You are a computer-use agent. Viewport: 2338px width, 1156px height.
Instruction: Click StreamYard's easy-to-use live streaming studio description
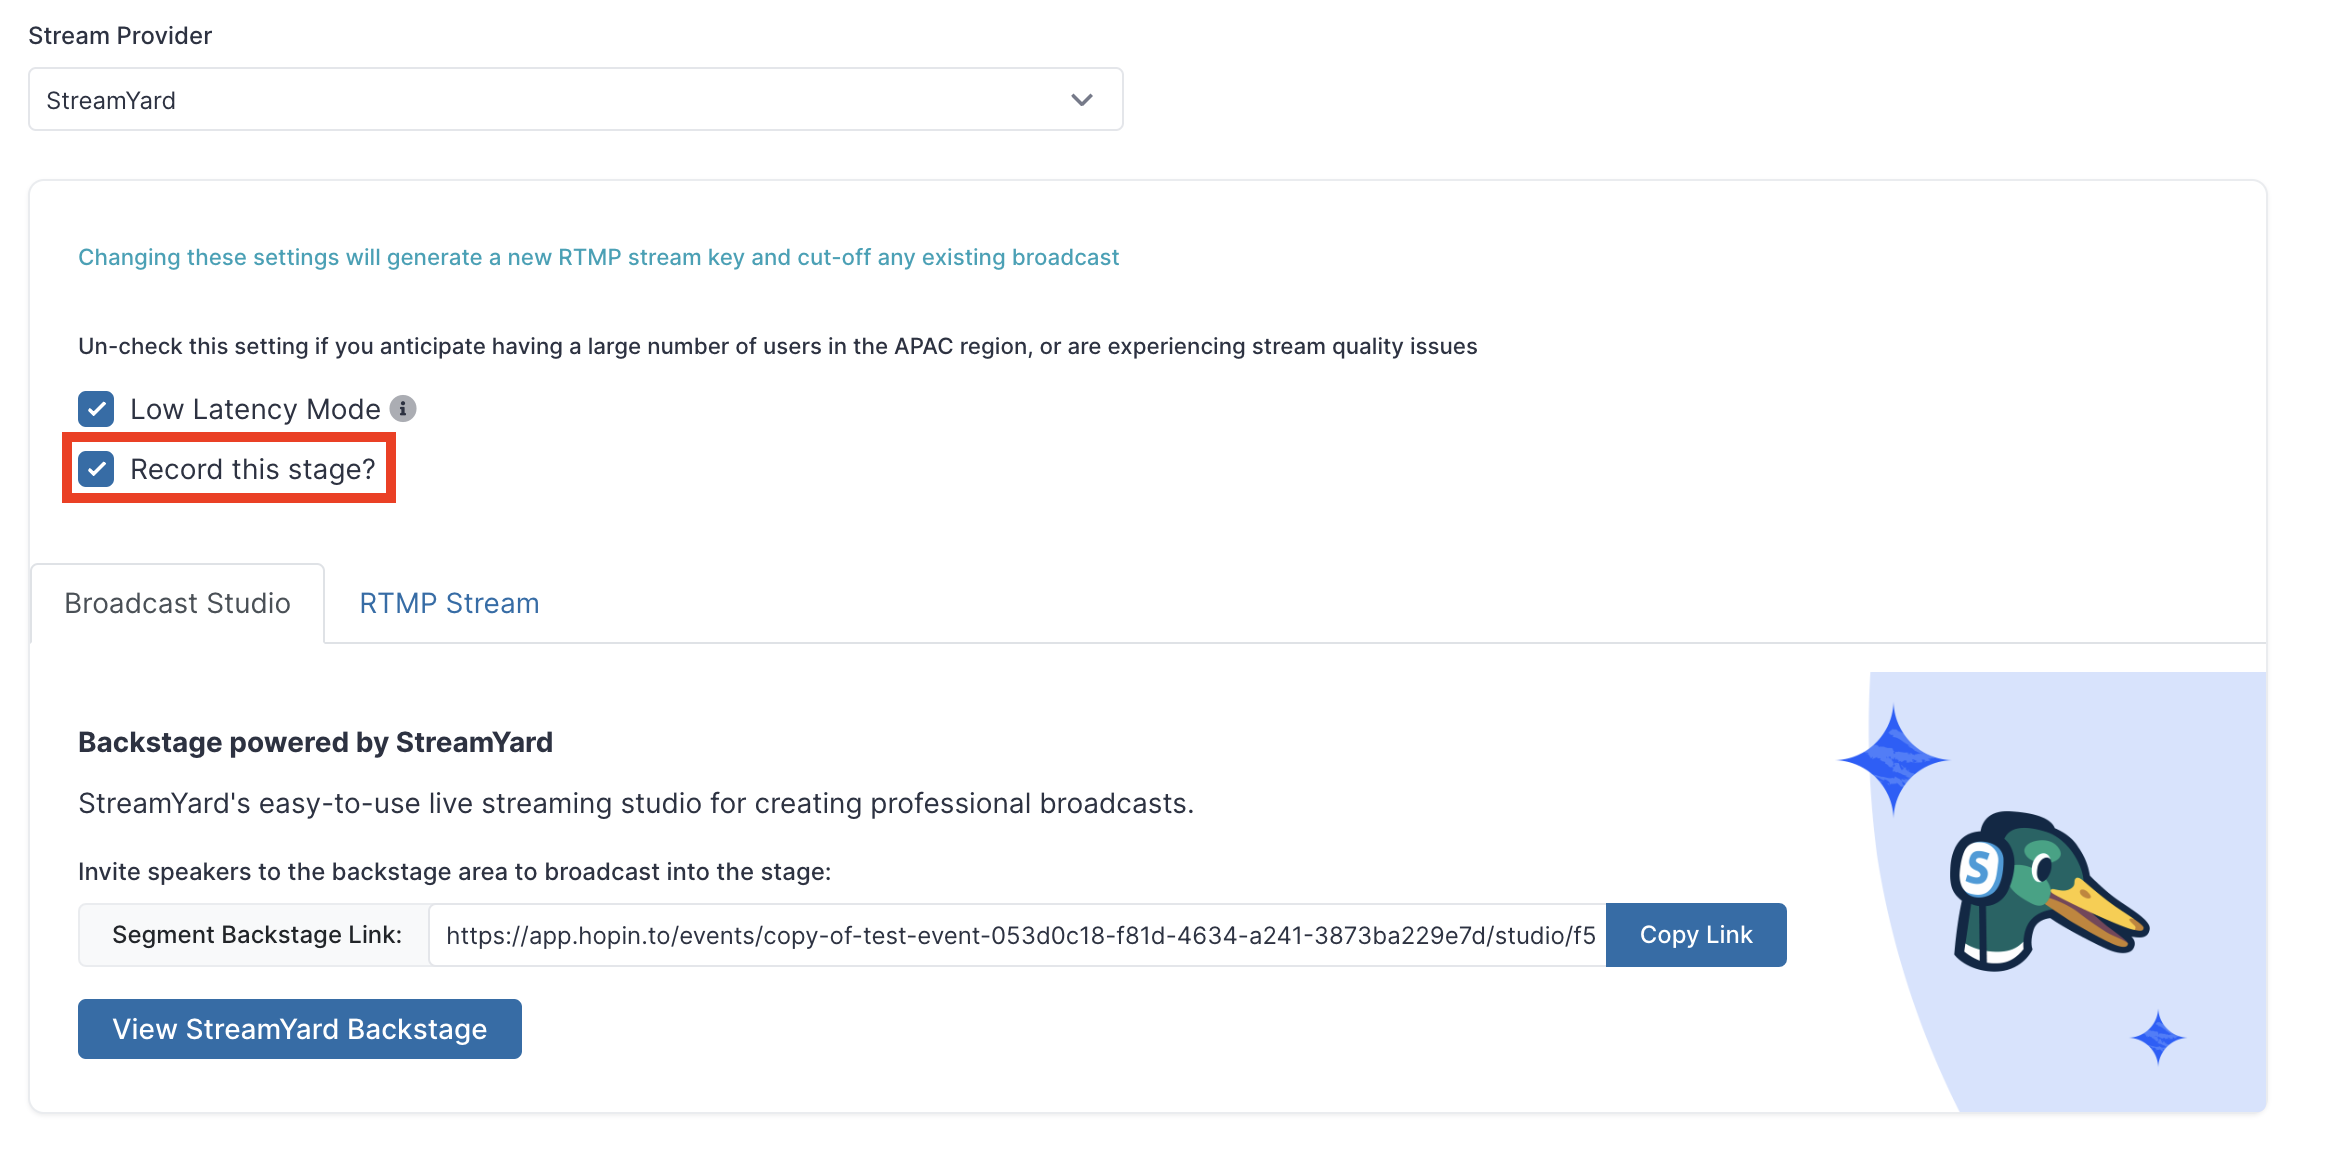[x=636, y=803]
